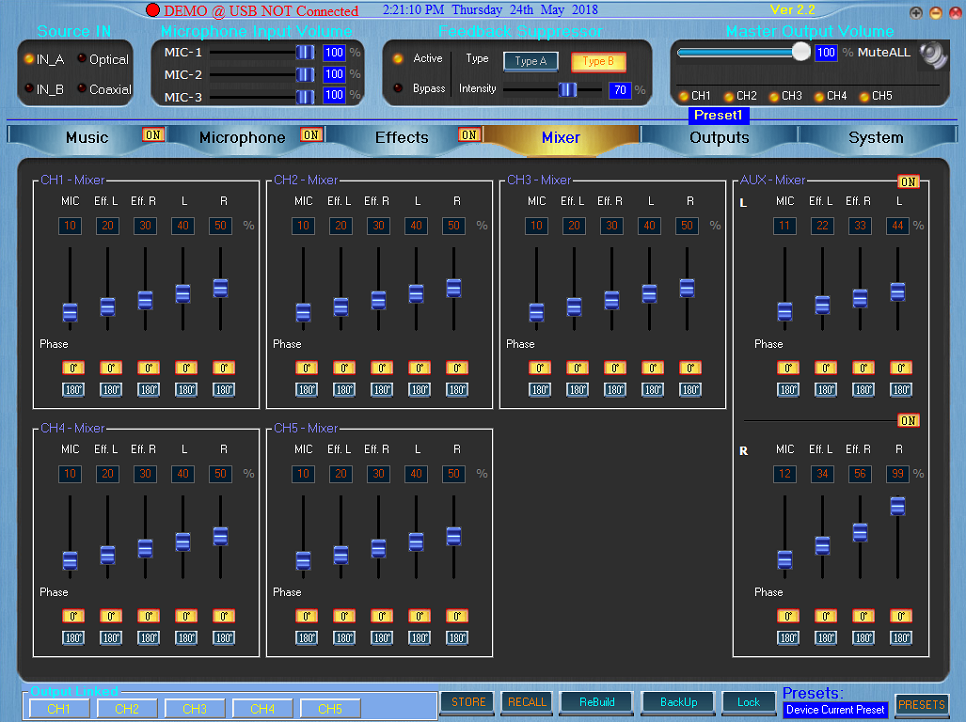Click the Master Output Volume slider knob
966x722 pixels.
click(x=801, y=52)
